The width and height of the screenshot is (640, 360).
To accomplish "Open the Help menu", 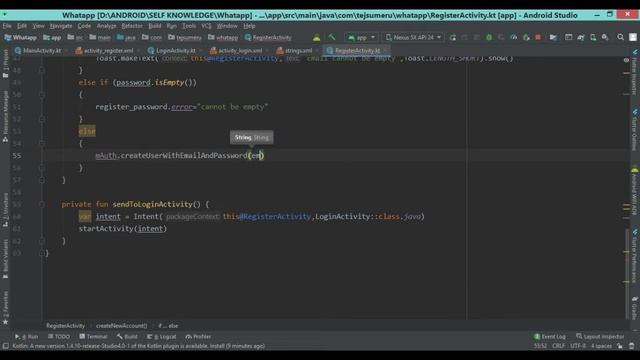I will [x=249, y=26].
